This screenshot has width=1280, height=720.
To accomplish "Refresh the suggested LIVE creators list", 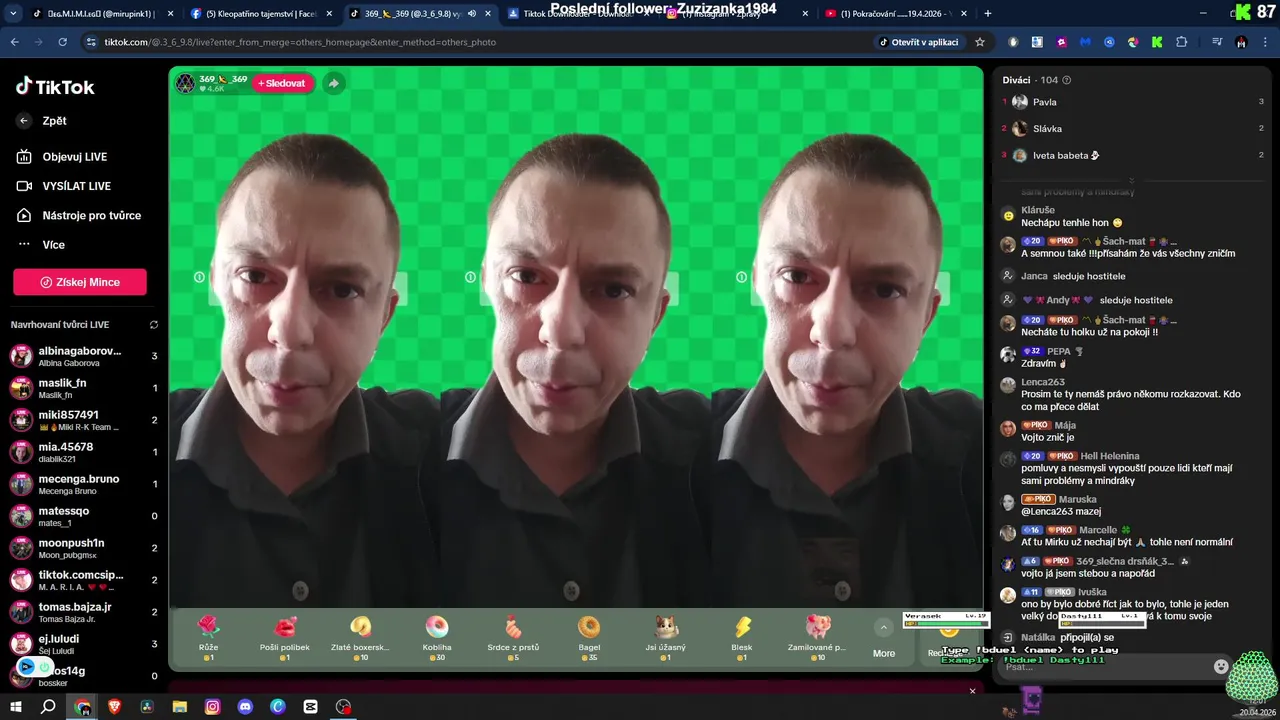I will click(154, 325).
